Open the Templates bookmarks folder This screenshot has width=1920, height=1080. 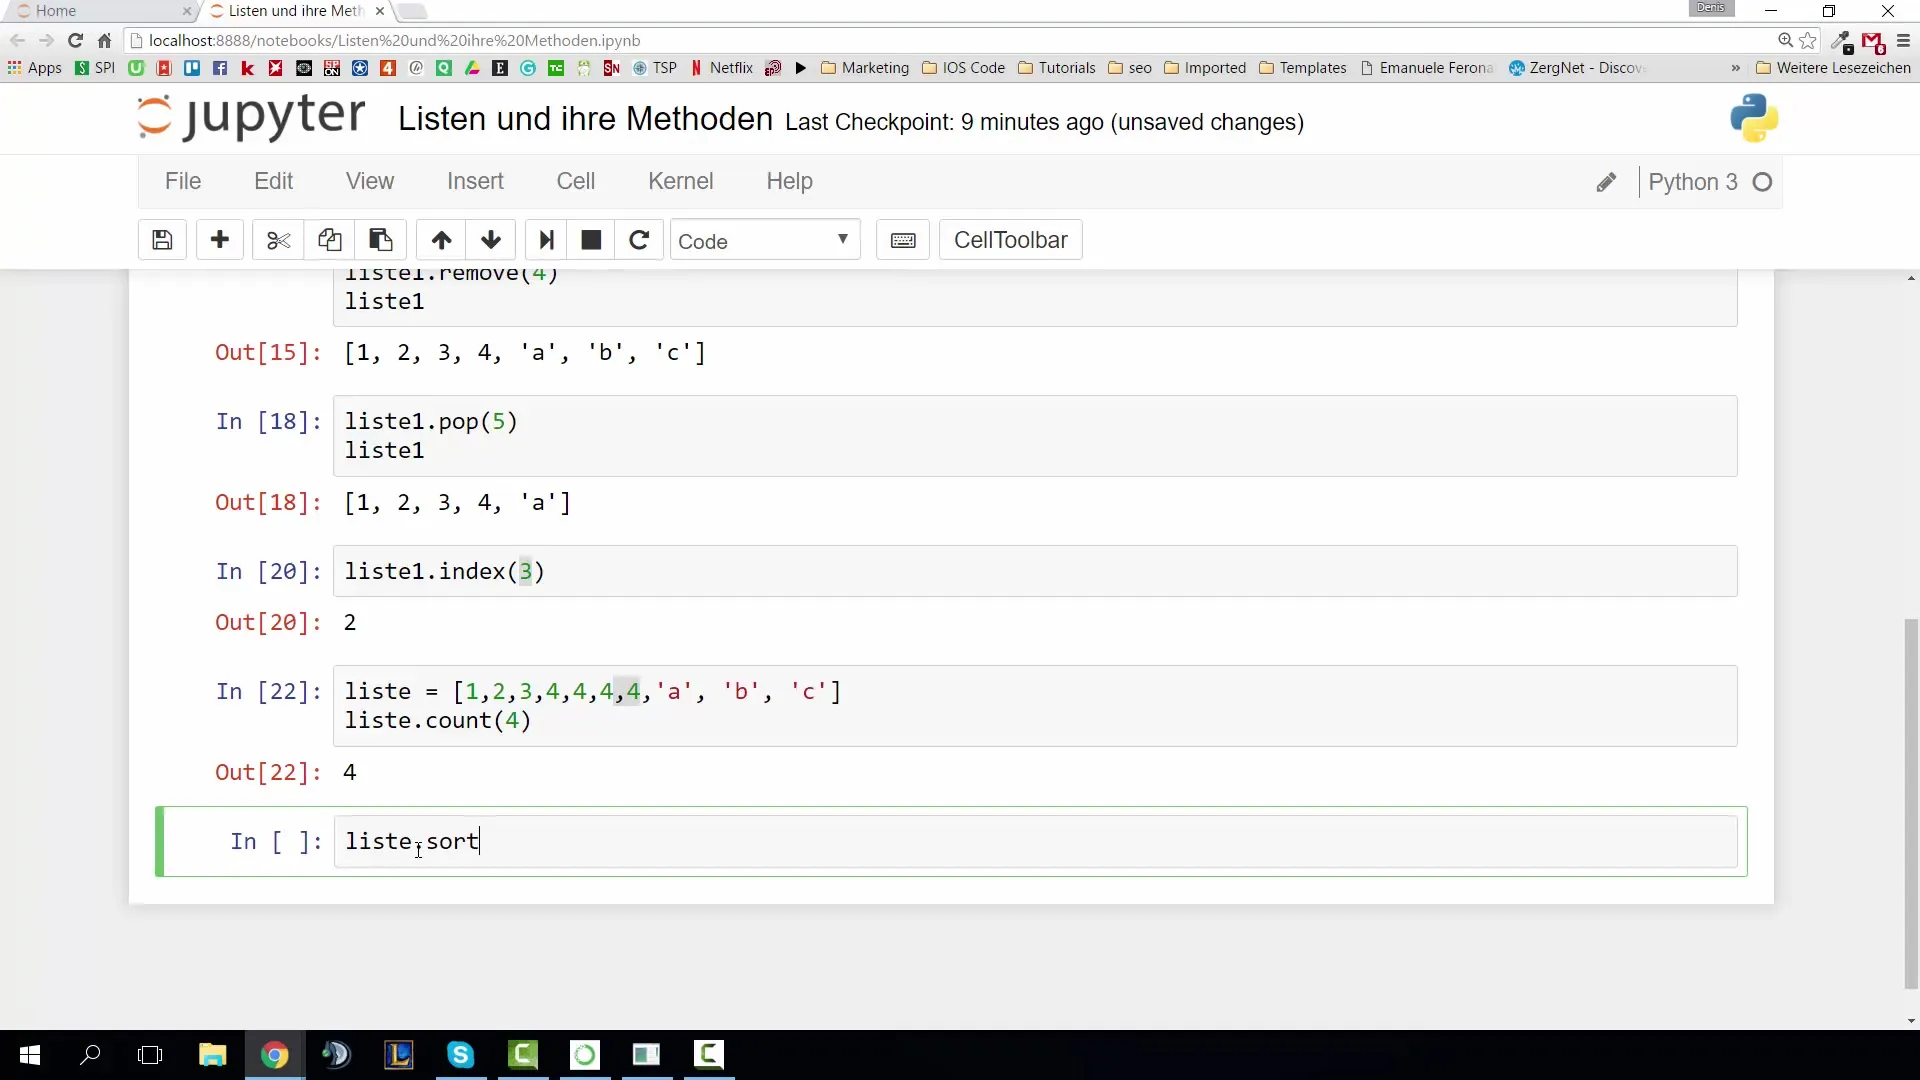(x=1303, y=68)
